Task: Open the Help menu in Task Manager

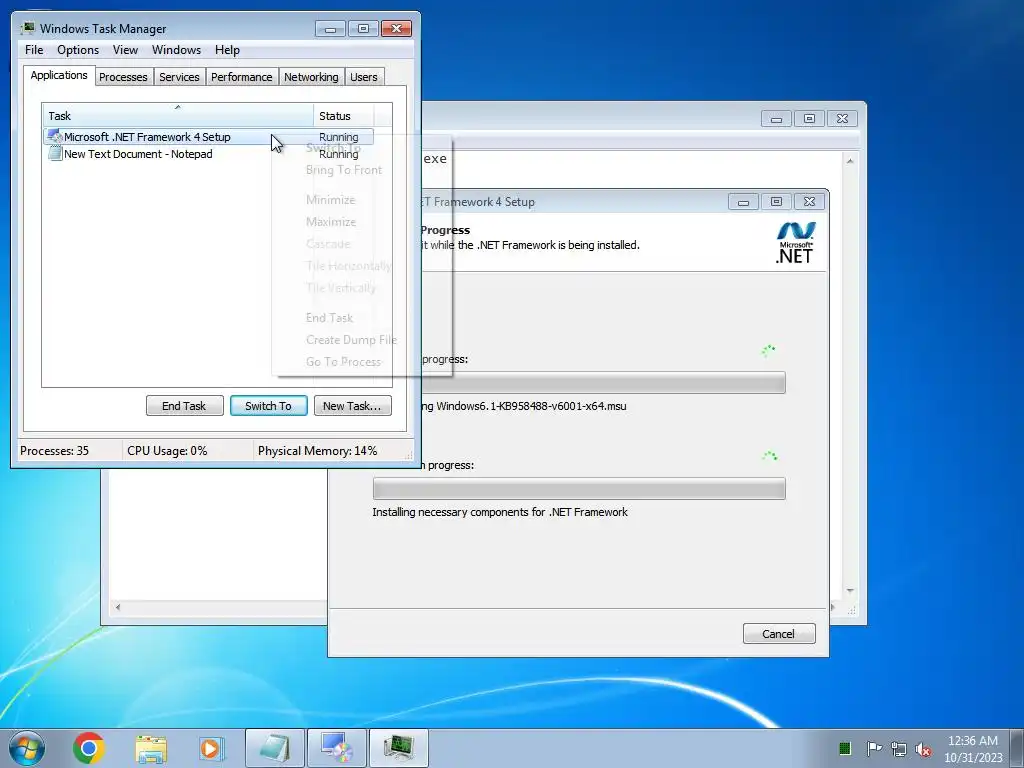Action: tap(227, 50)
